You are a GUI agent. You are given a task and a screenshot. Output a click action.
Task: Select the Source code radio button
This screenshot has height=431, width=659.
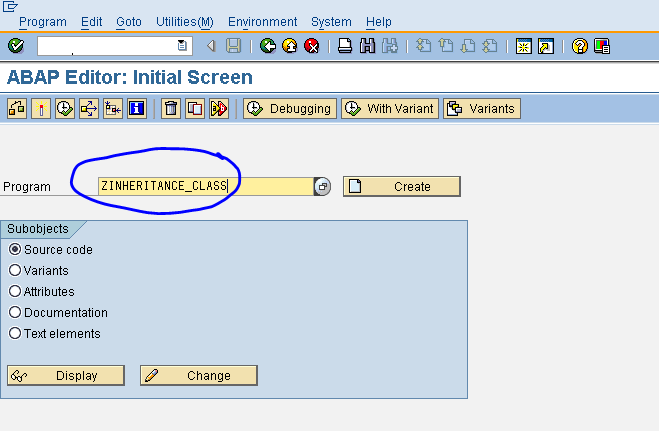point(15,250)
